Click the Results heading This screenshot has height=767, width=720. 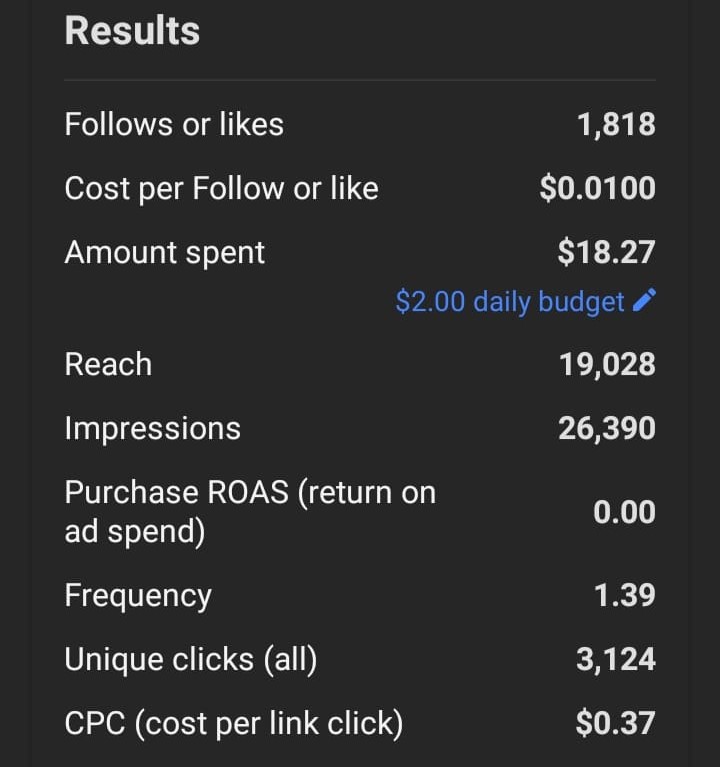point(132,30)
